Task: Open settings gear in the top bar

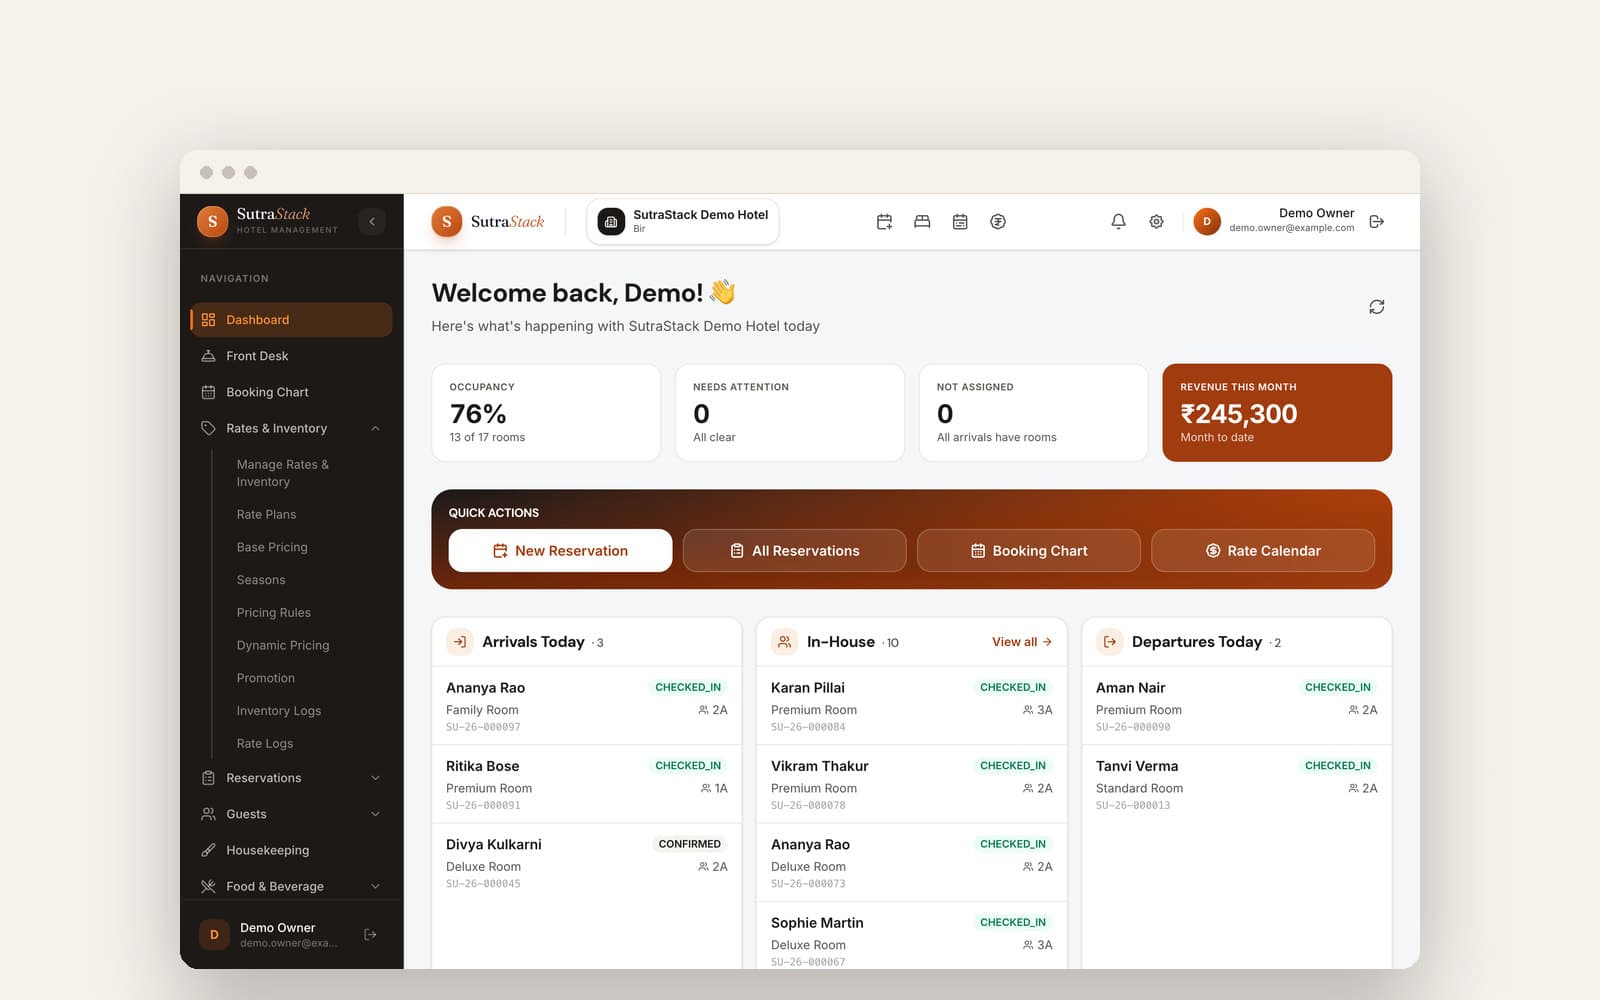Action: click(x=1156, y=222)
